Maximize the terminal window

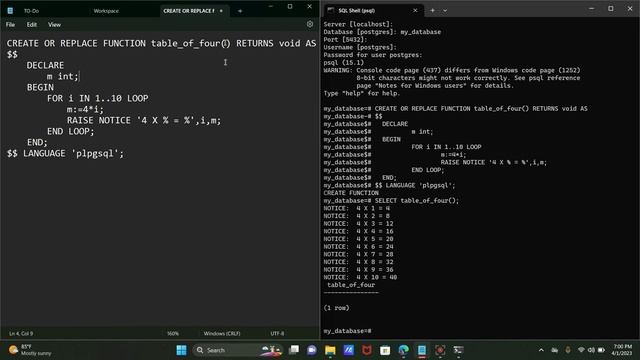coord(611,8)
